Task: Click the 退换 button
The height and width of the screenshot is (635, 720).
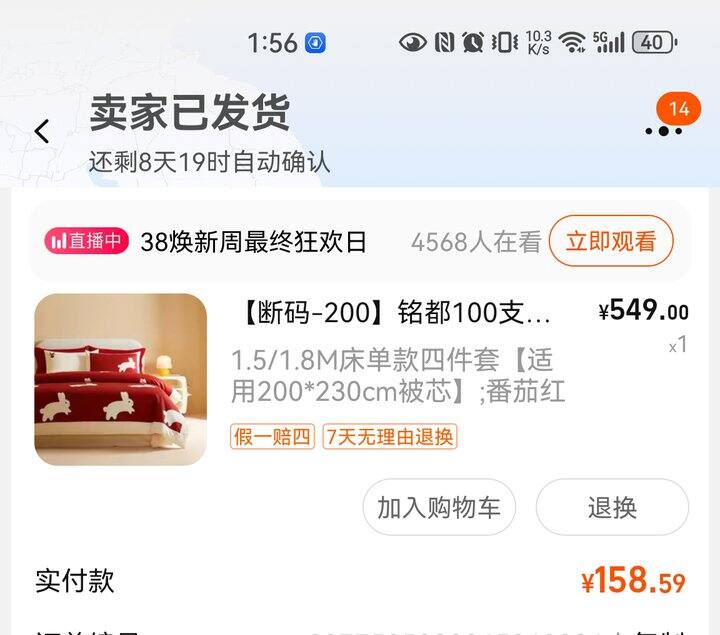Action: pos(612,507)
